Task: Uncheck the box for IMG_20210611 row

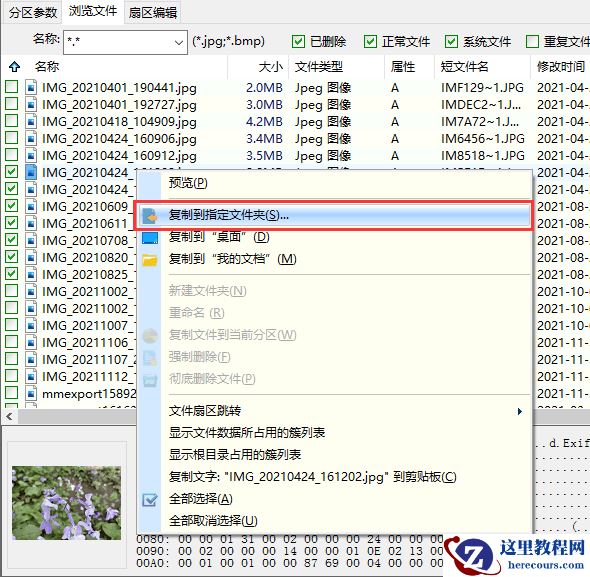Action: pos(12,223)
